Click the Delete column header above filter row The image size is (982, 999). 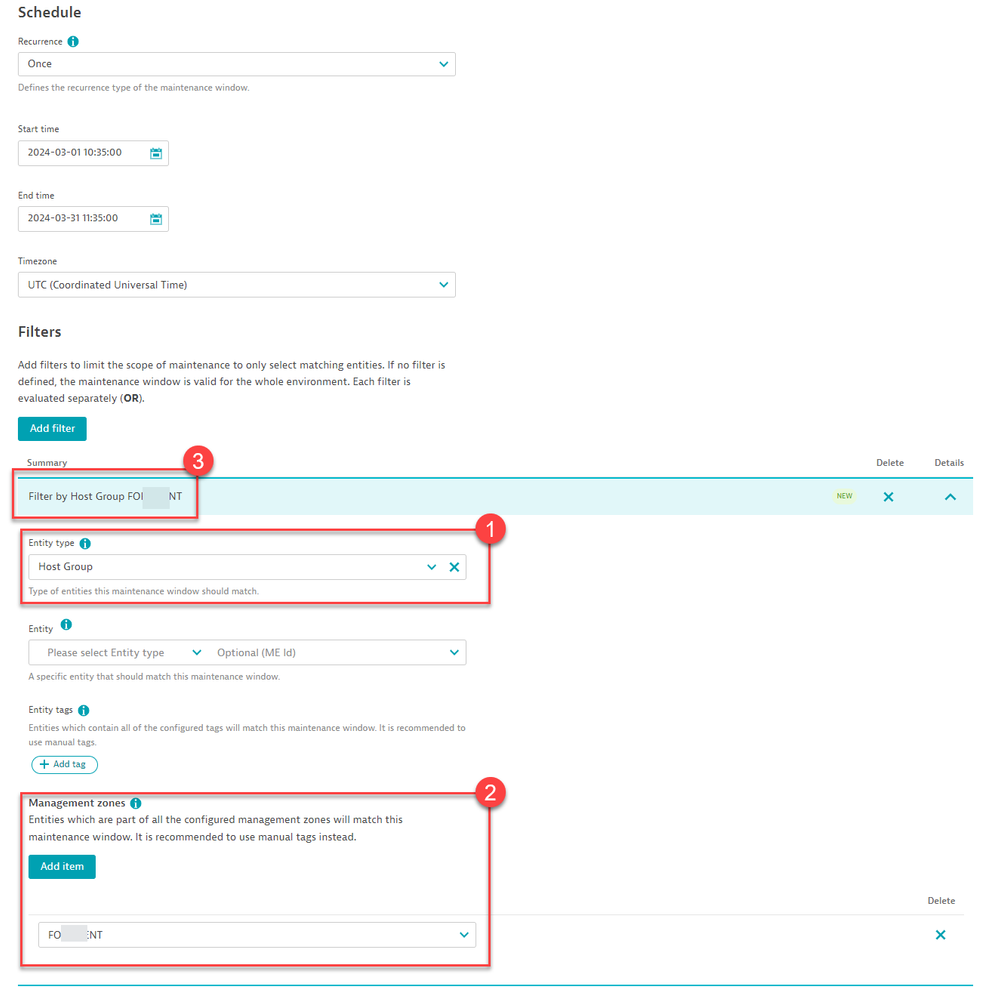[x=890, y=463]
